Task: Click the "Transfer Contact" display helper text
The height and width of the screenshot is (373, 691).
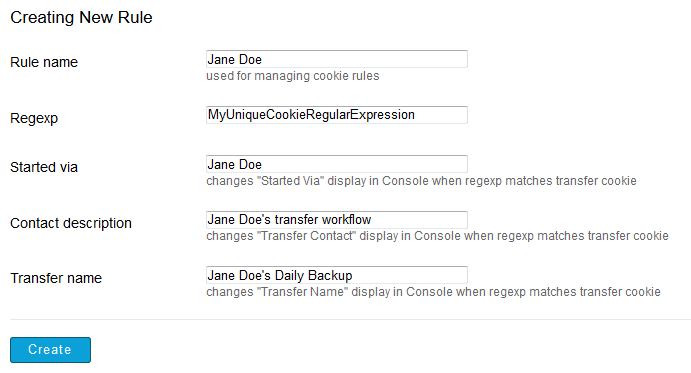Action: click(x=437, y=236)
